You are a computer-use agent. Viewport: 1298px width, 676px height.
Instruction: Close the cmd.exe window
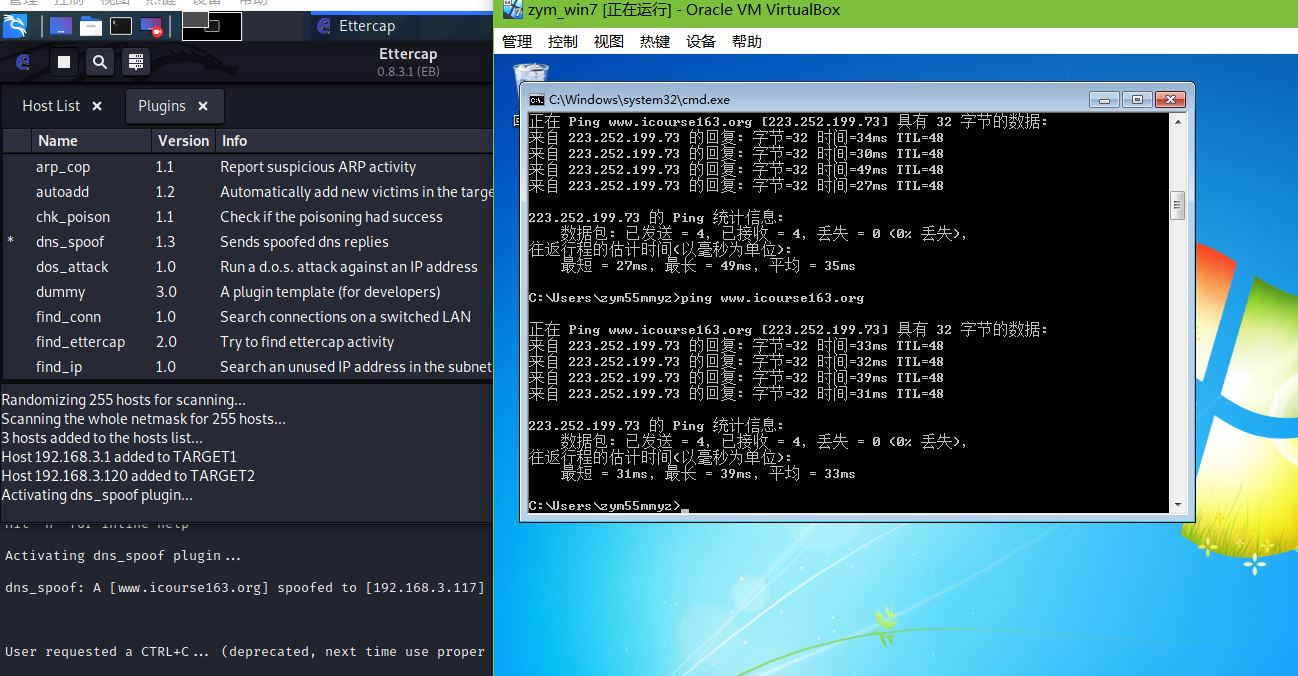tap(1170, 99)
